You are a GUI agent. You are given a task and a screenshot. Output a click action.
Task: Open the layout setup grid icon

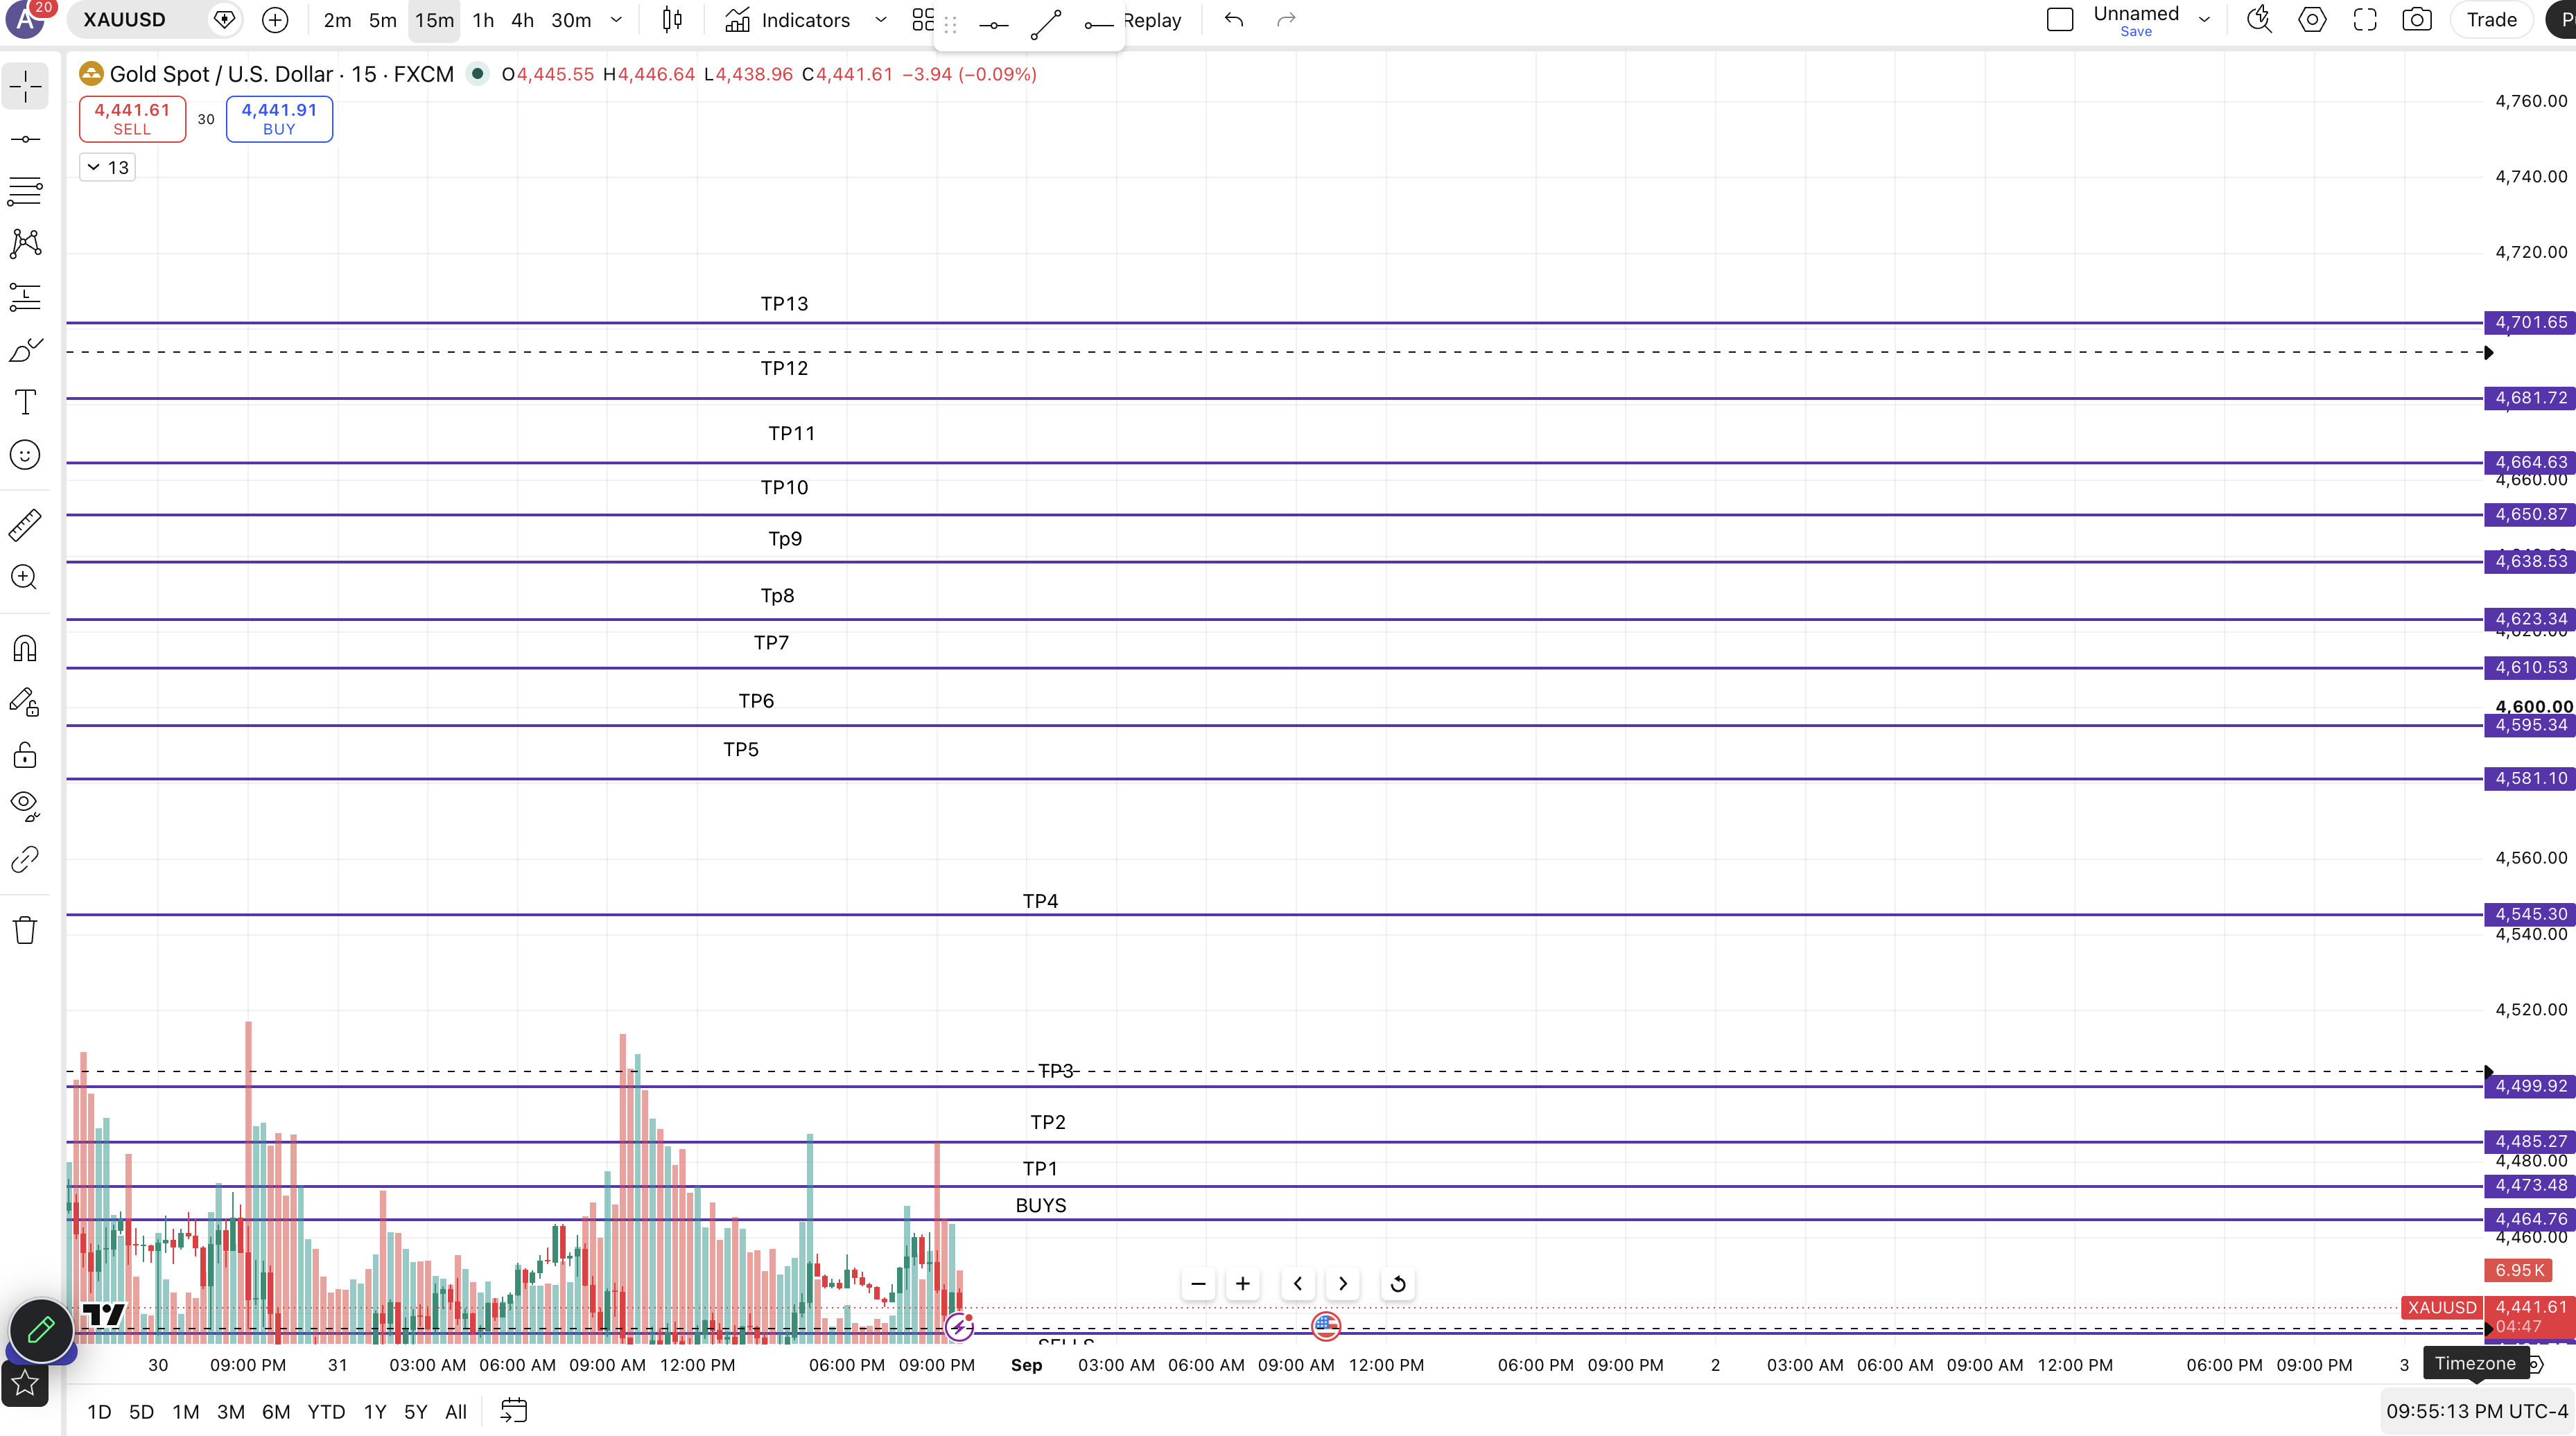[923, 20]
